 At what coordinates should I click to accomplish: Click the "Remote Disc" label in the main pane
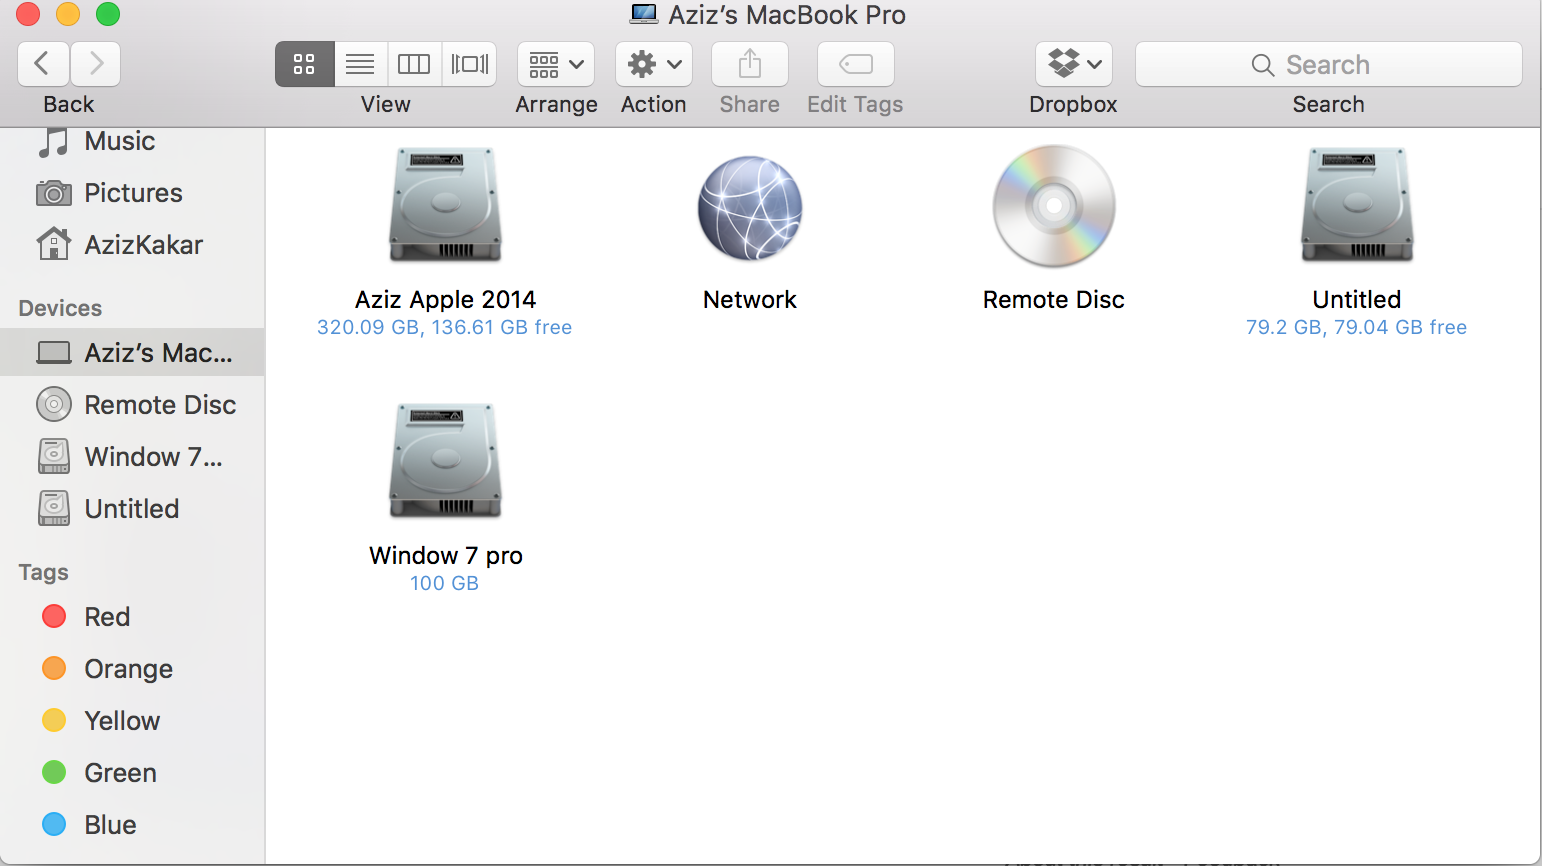1054,300
